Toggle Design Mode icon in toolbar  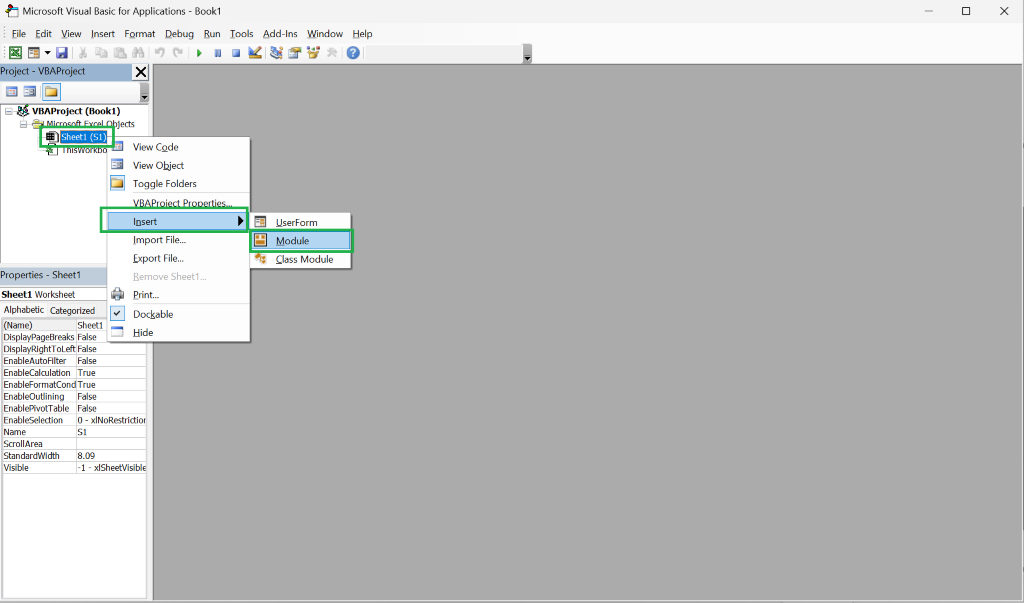pos(255,53)
